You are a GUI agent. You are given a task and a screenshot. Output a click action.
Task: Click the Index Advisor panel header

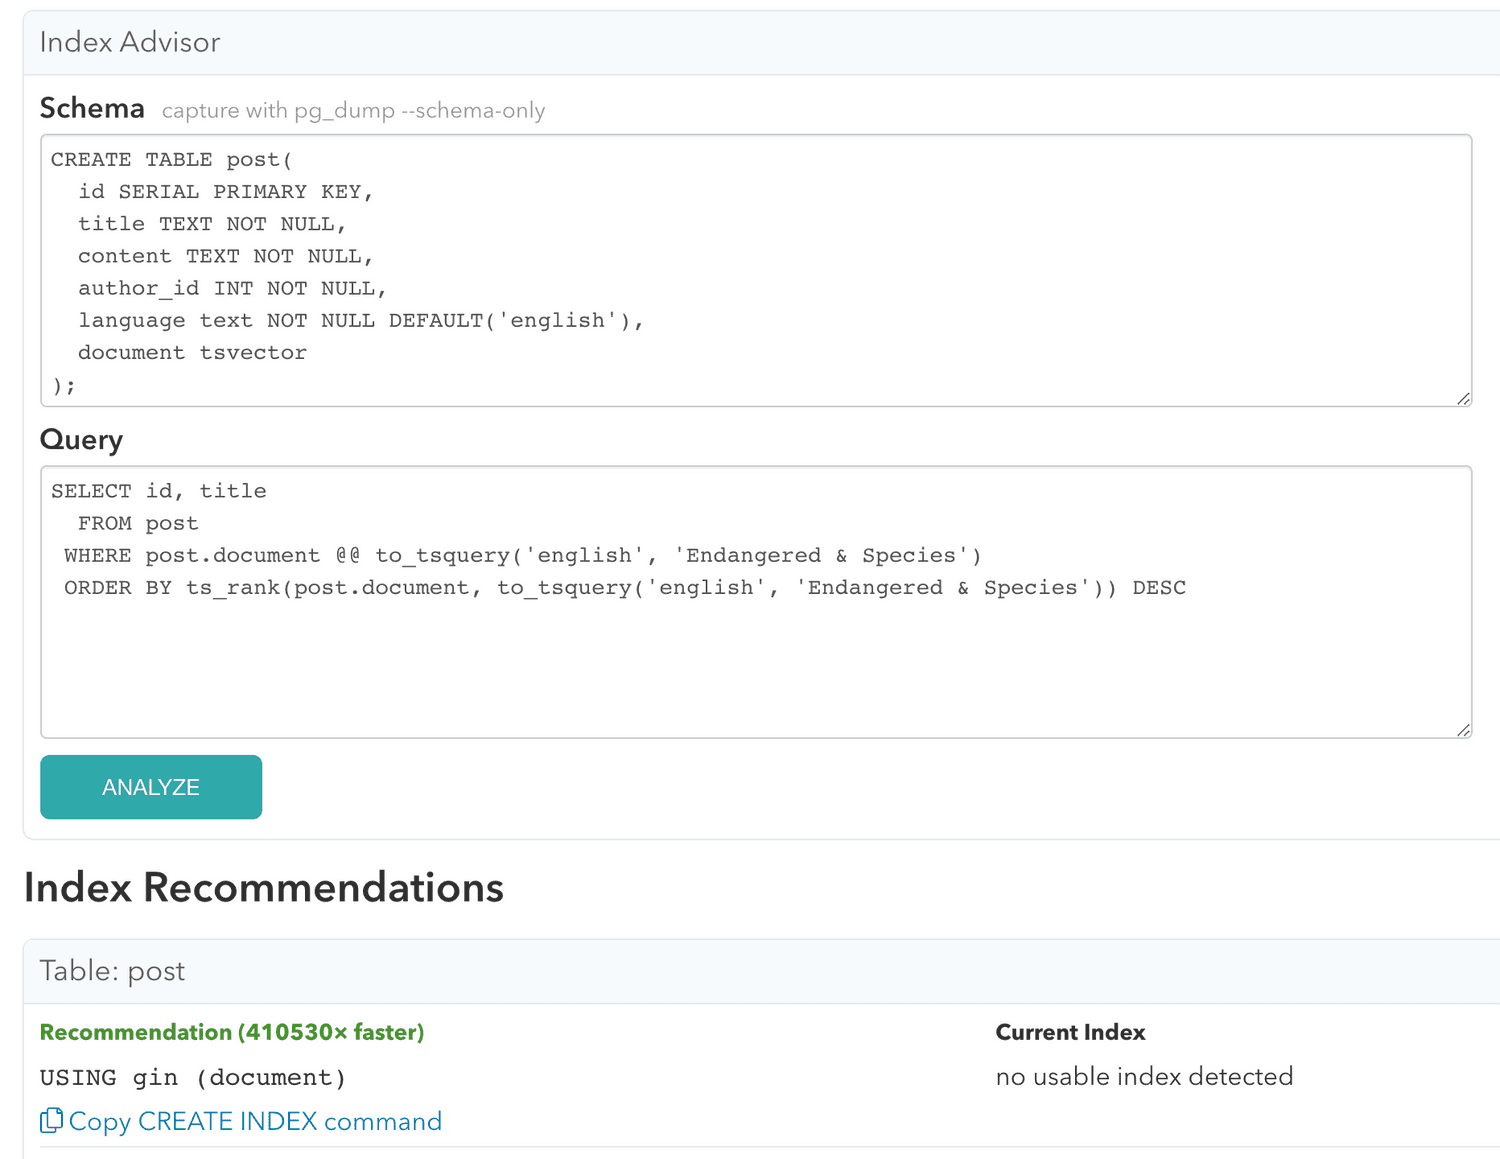[130, 43]
